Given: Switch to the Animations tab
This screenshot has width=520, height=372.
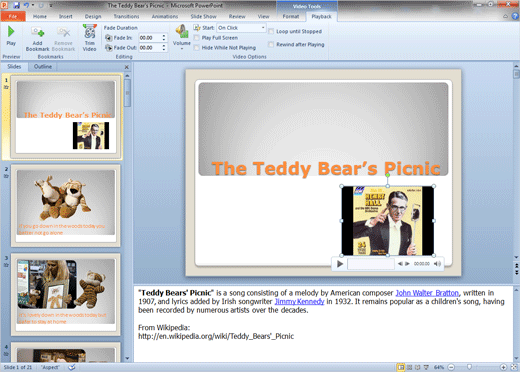Looking at the screenshot, I should click(165, 16).
